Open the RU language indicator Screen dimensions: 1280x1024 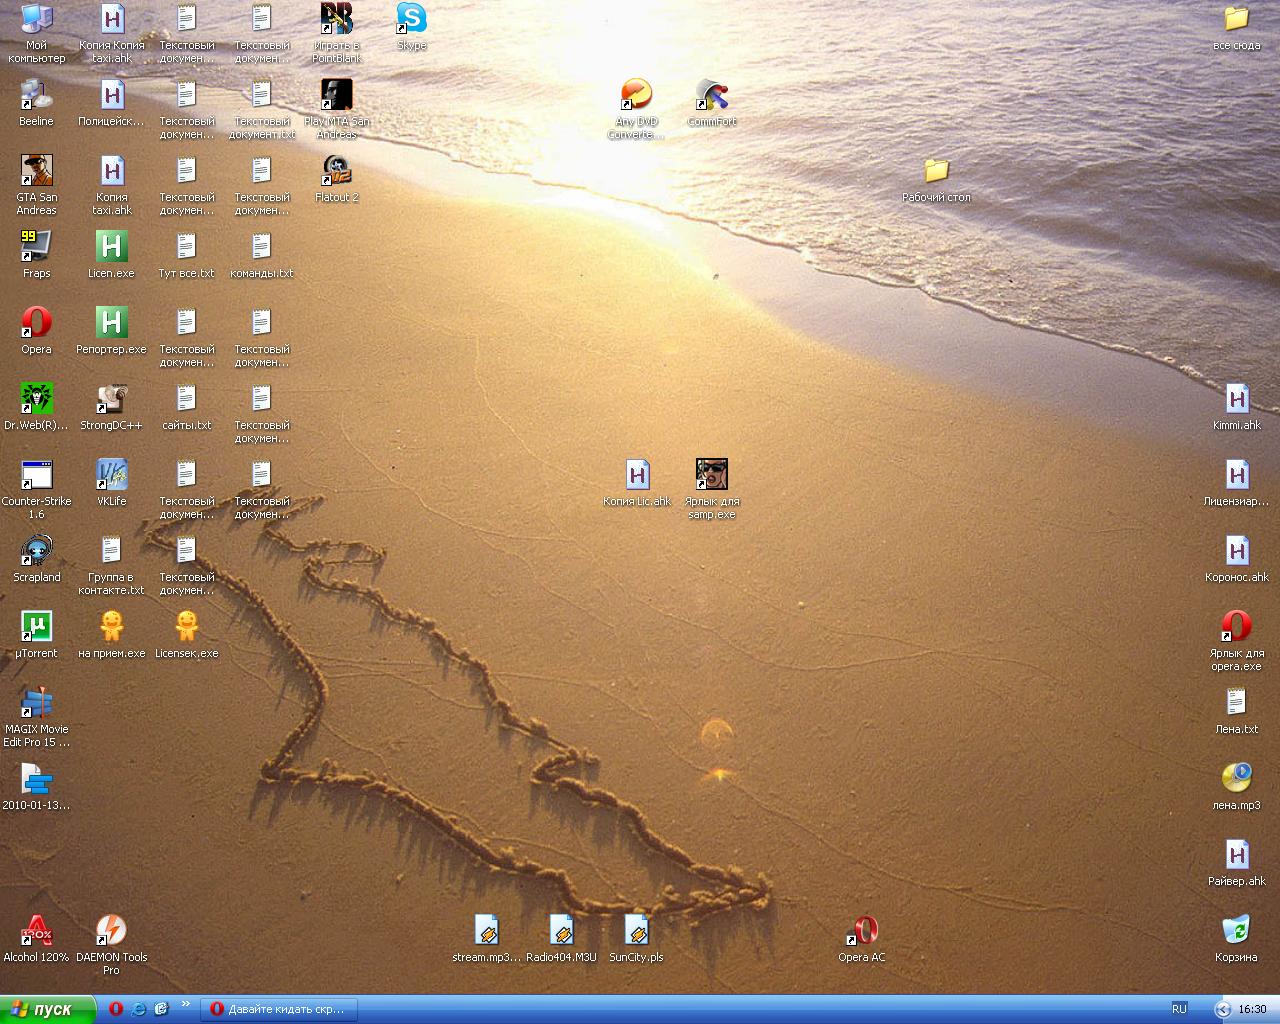[1179, 1009]
